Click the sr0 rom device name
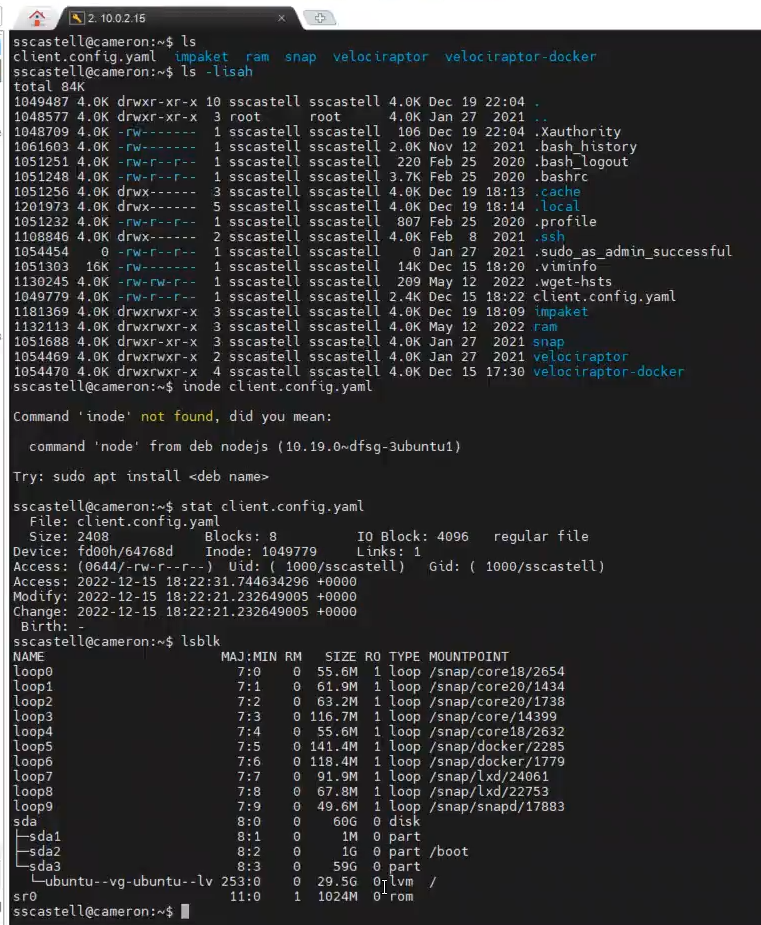Viewport: 761px width, 925px height. pyautogui.click(x=25, y=897)
